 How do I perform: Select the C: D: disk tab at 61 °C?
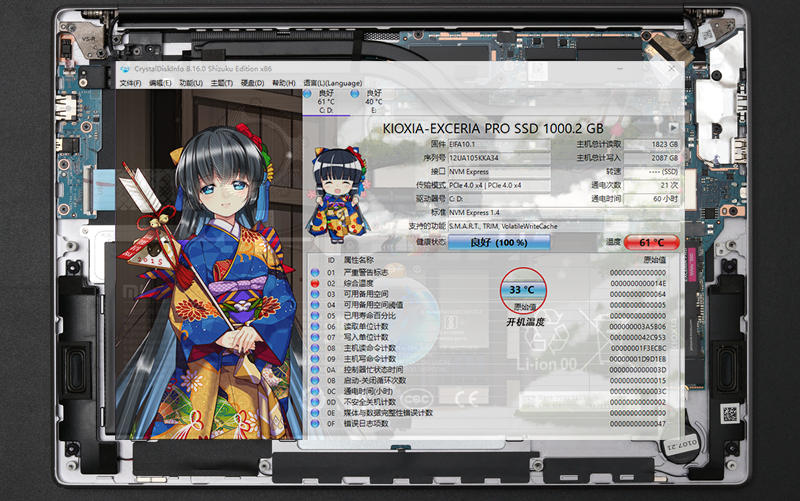click(326, 101)
